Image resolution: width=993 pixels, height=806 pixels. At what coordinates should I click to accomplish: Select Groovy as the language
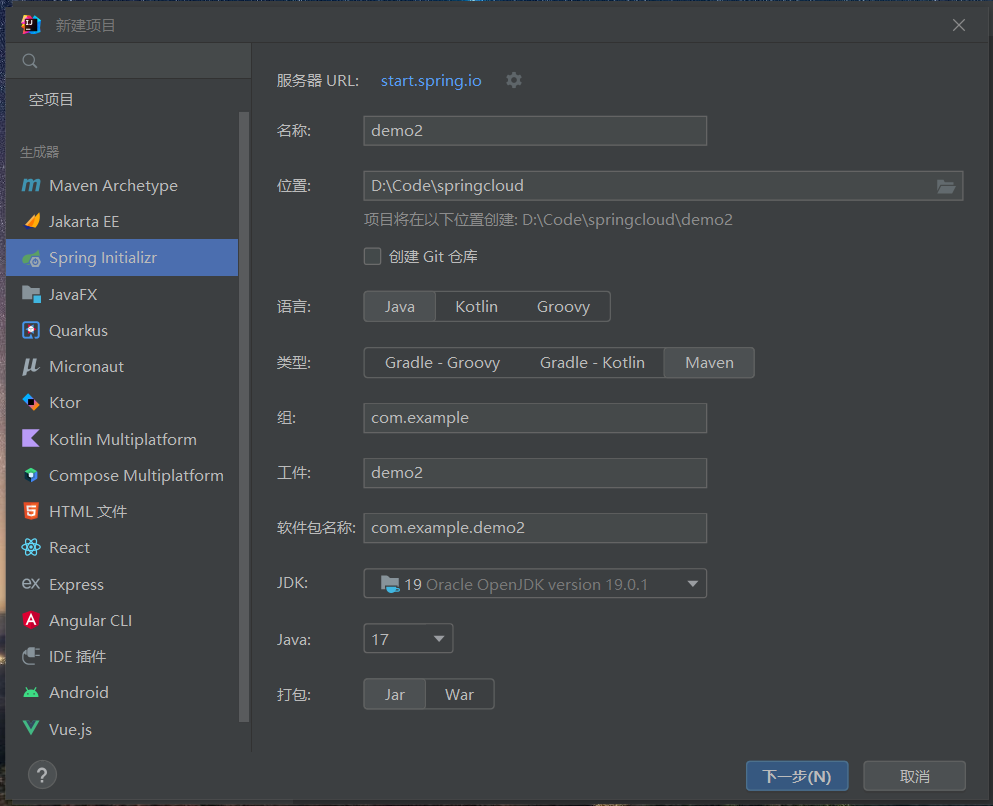pos(564,306)
